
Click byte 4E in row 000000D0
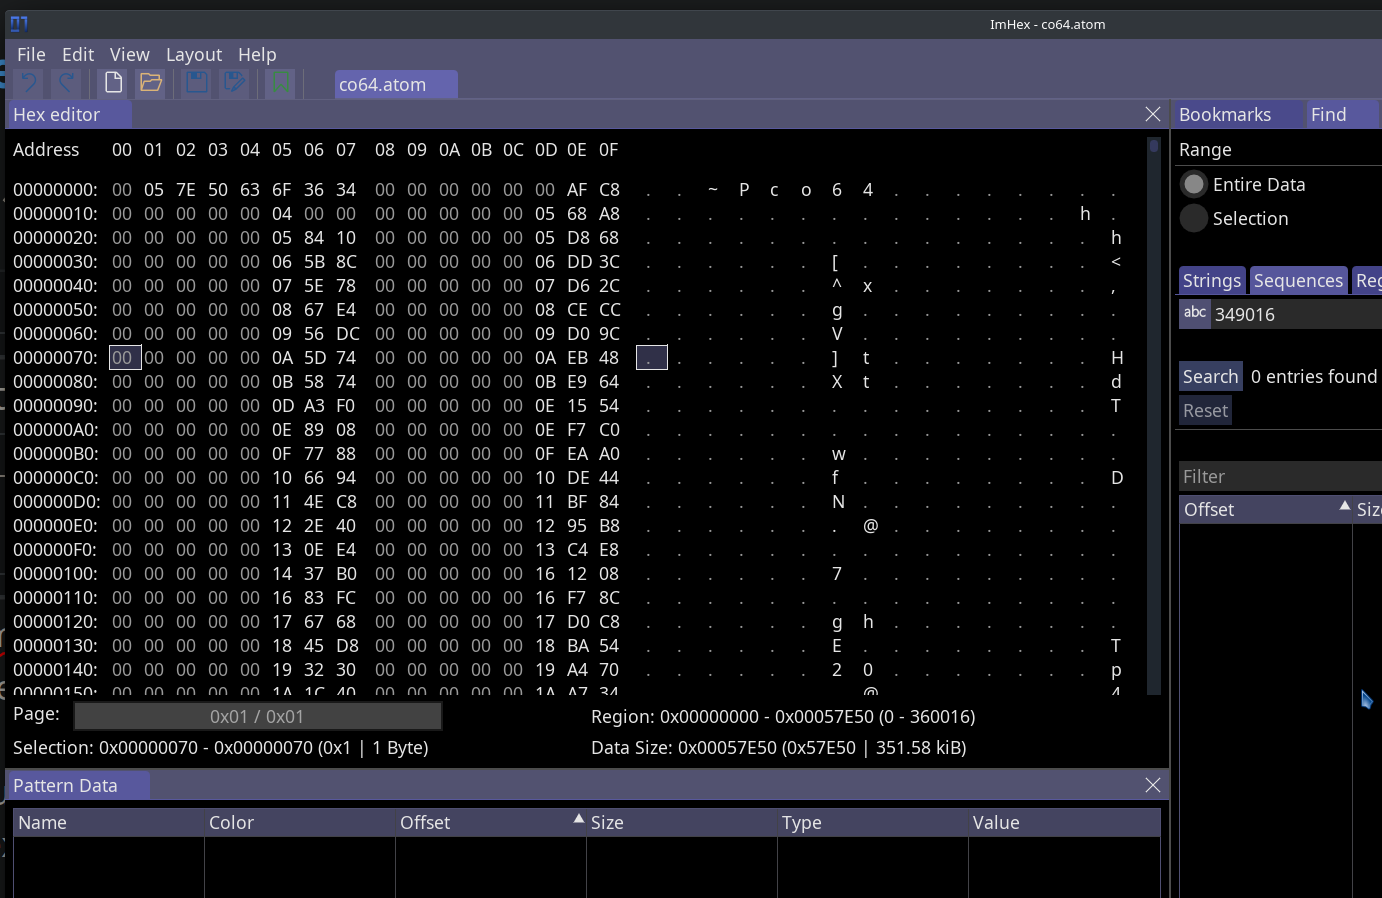[x=314, y=501]
